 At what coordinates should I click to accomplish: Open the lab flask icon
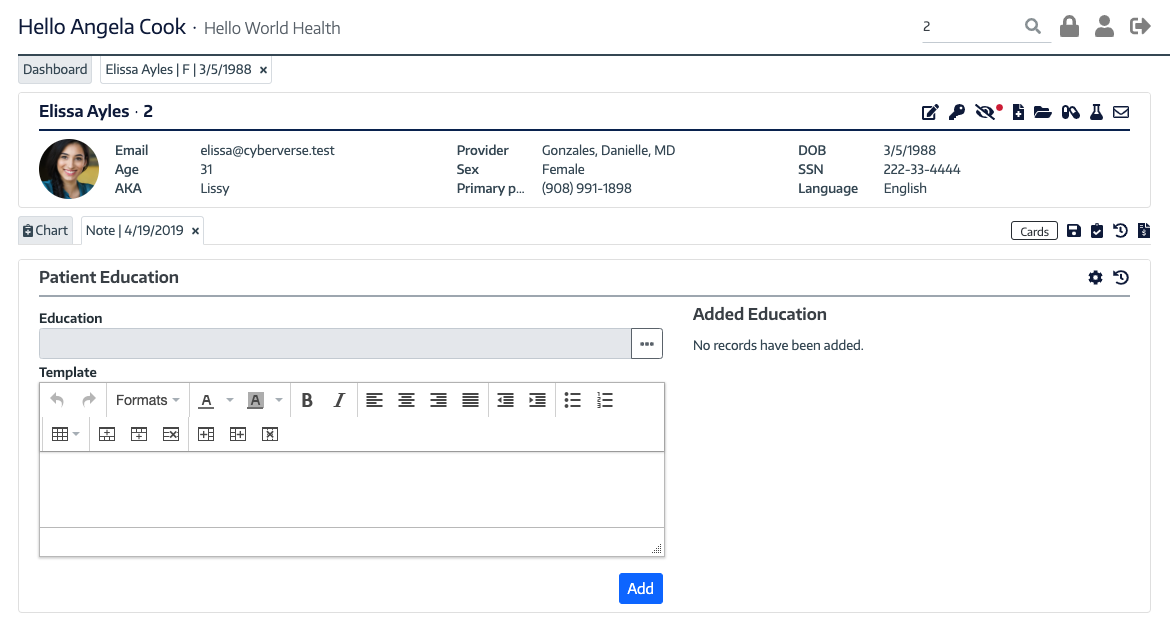1096,112
